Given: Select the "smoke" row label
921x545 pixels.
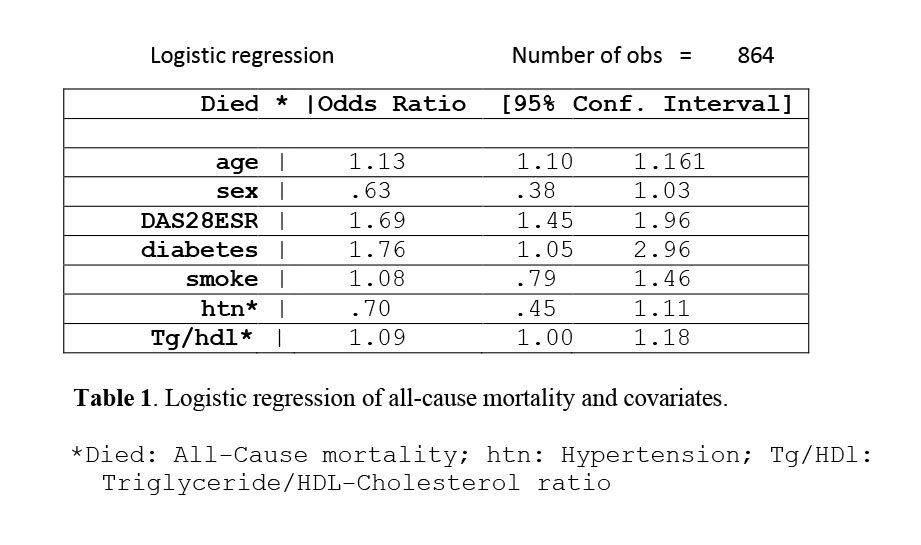Looking at the screenshot, I should click(x=222, y=279).
